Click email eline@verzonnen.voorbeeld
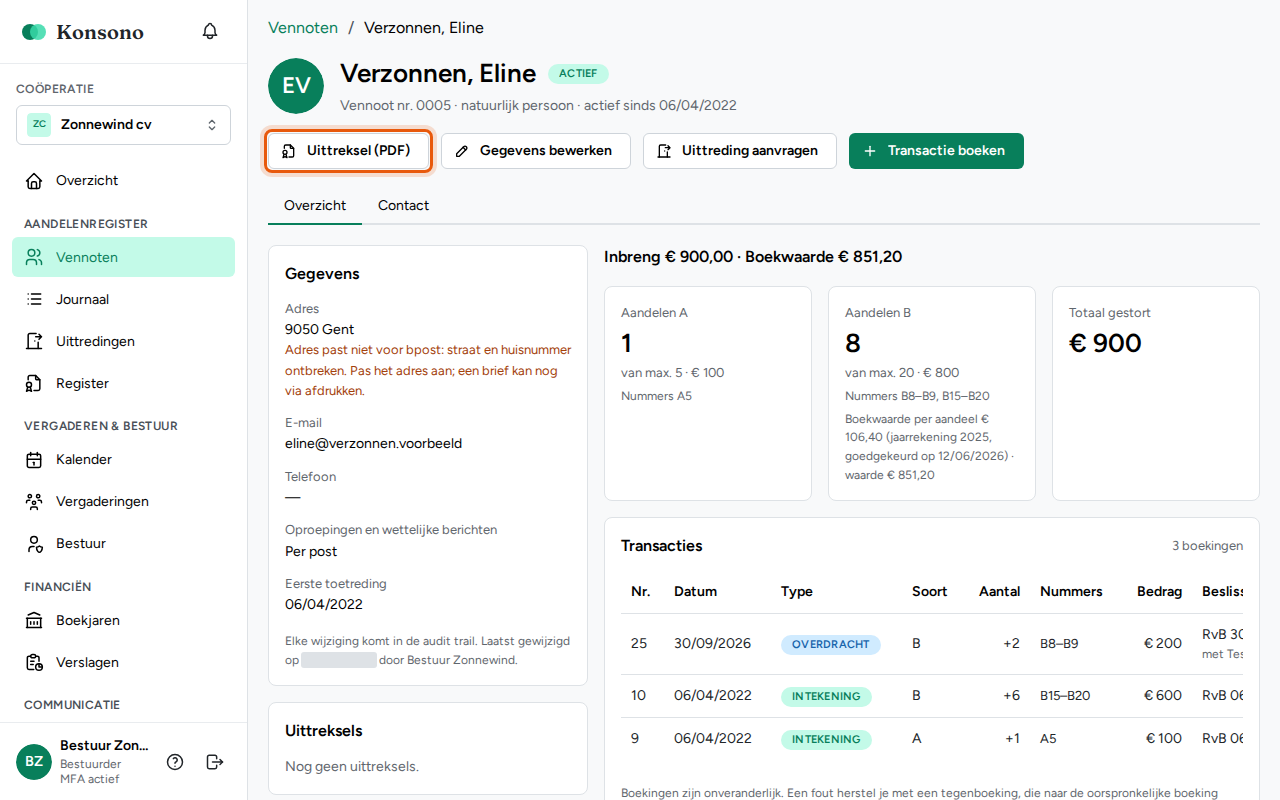The image size is (1280, 800). (x=373, y=443)
